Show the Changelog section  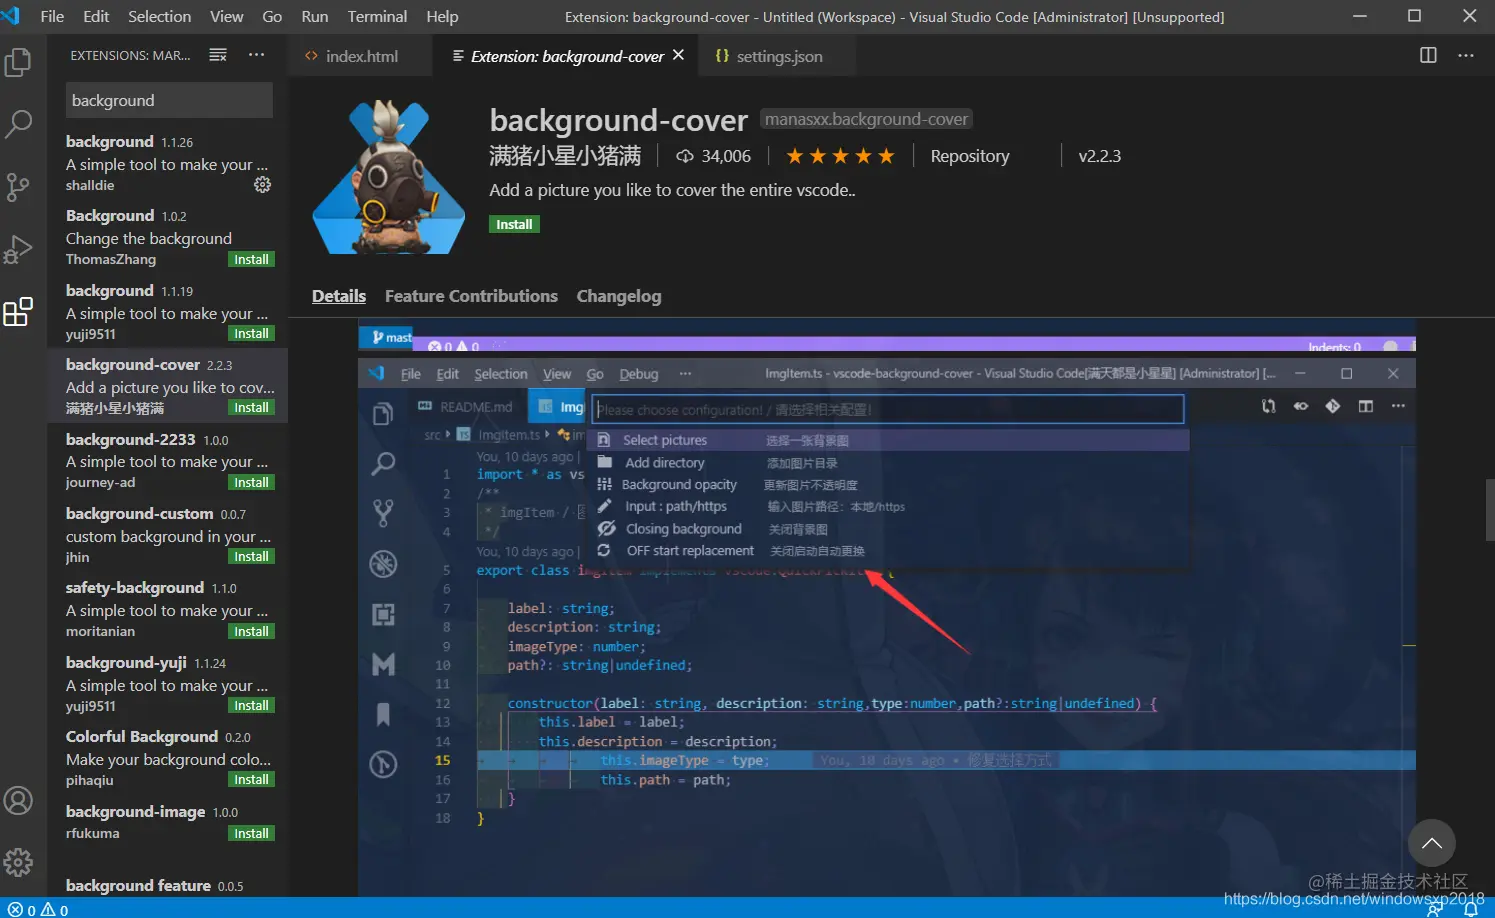click(619, 296)
